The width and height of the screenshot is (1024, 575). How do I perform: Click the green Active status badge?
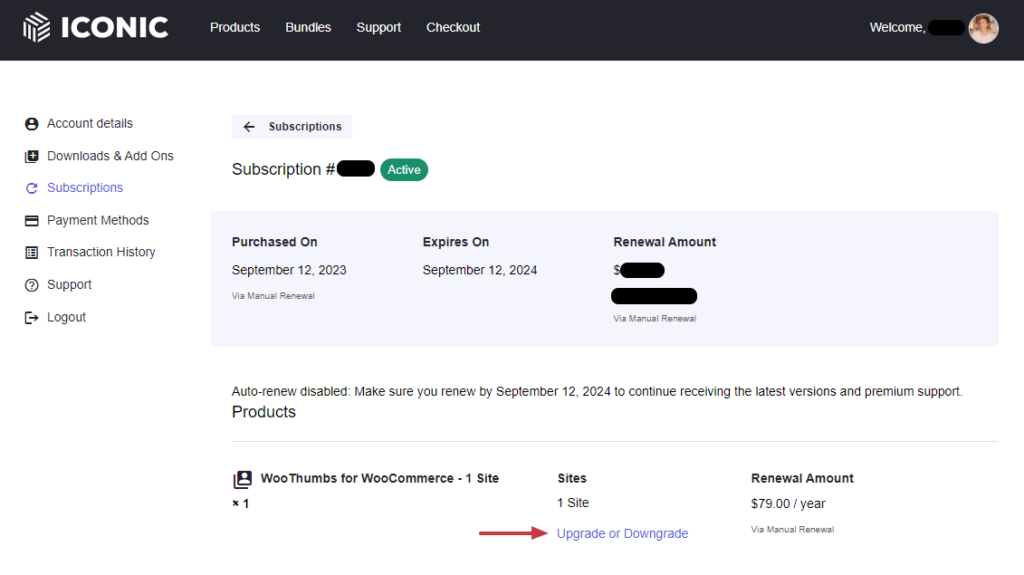pyautogui.click(x=404, y=170)
